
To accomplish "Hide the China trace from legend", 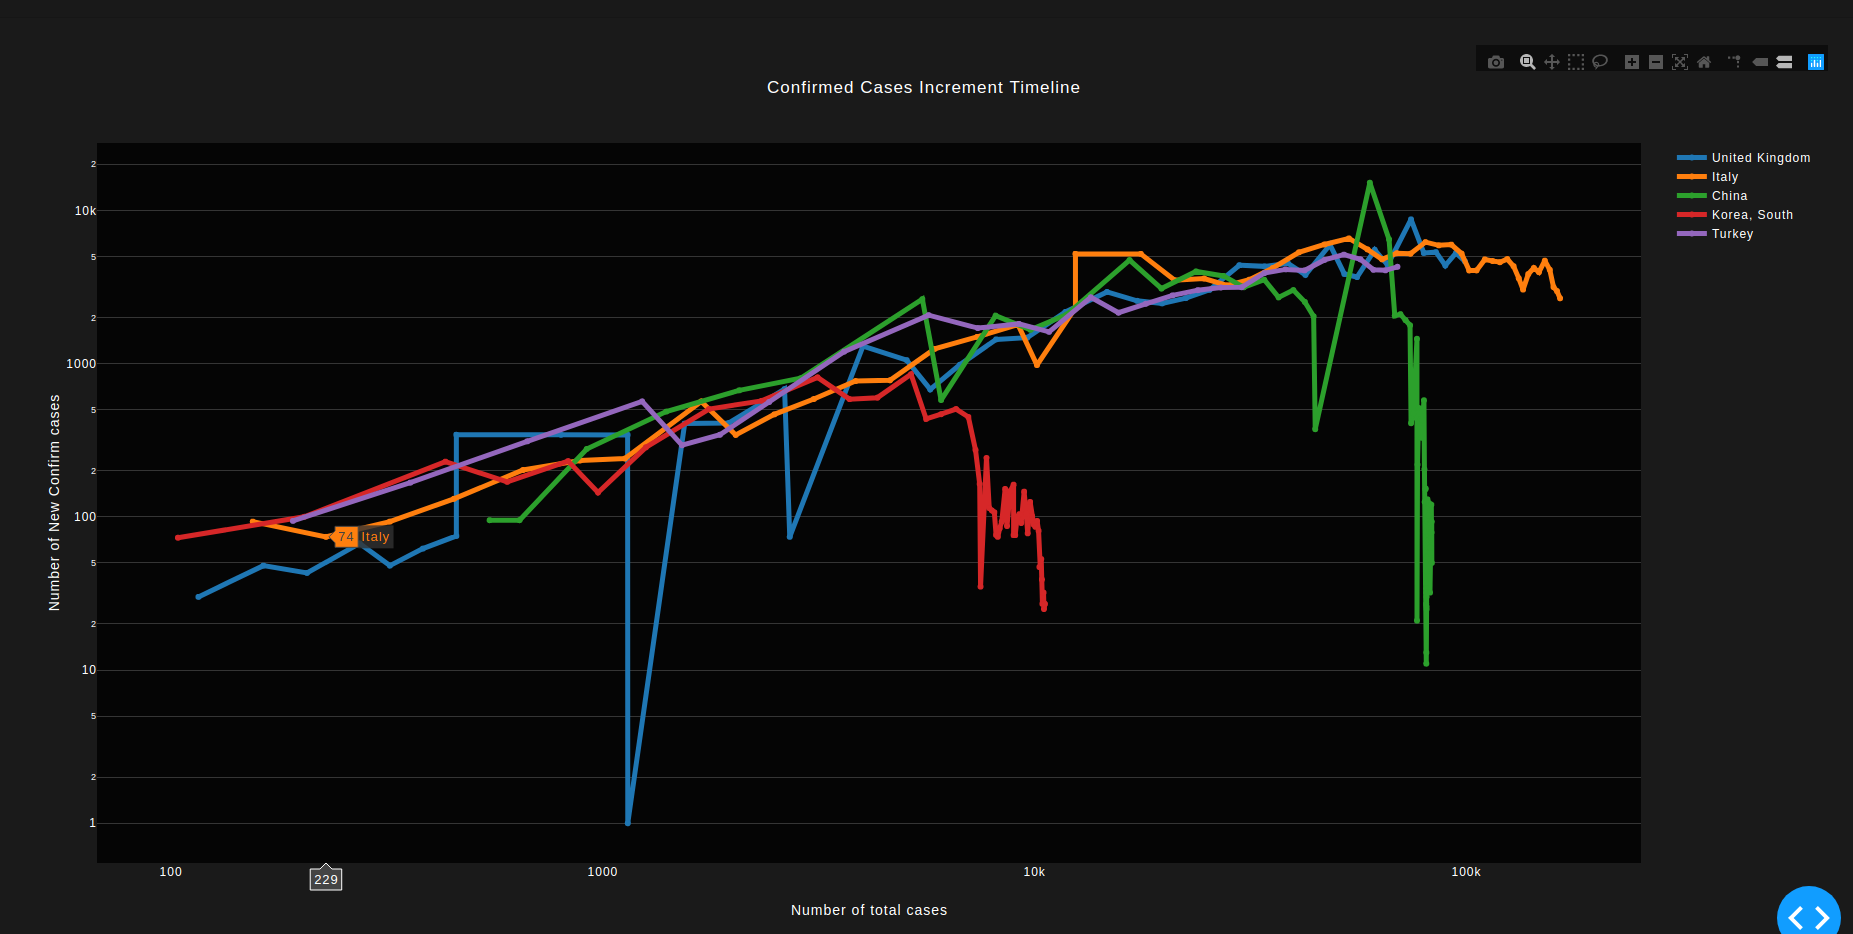I will (1729, 196).
